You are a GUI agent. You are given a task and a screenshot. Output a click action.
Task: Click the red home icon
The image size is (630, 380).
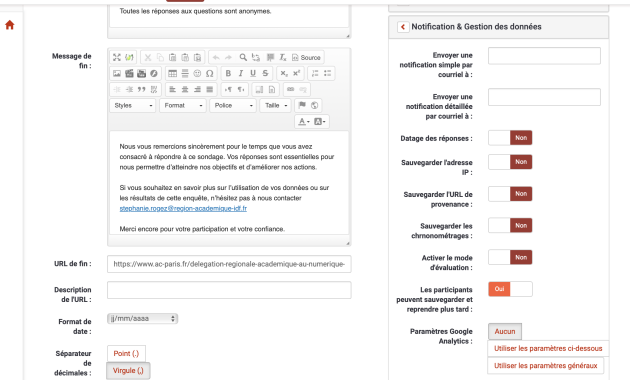pyautogui.click(x=10, y=25)
